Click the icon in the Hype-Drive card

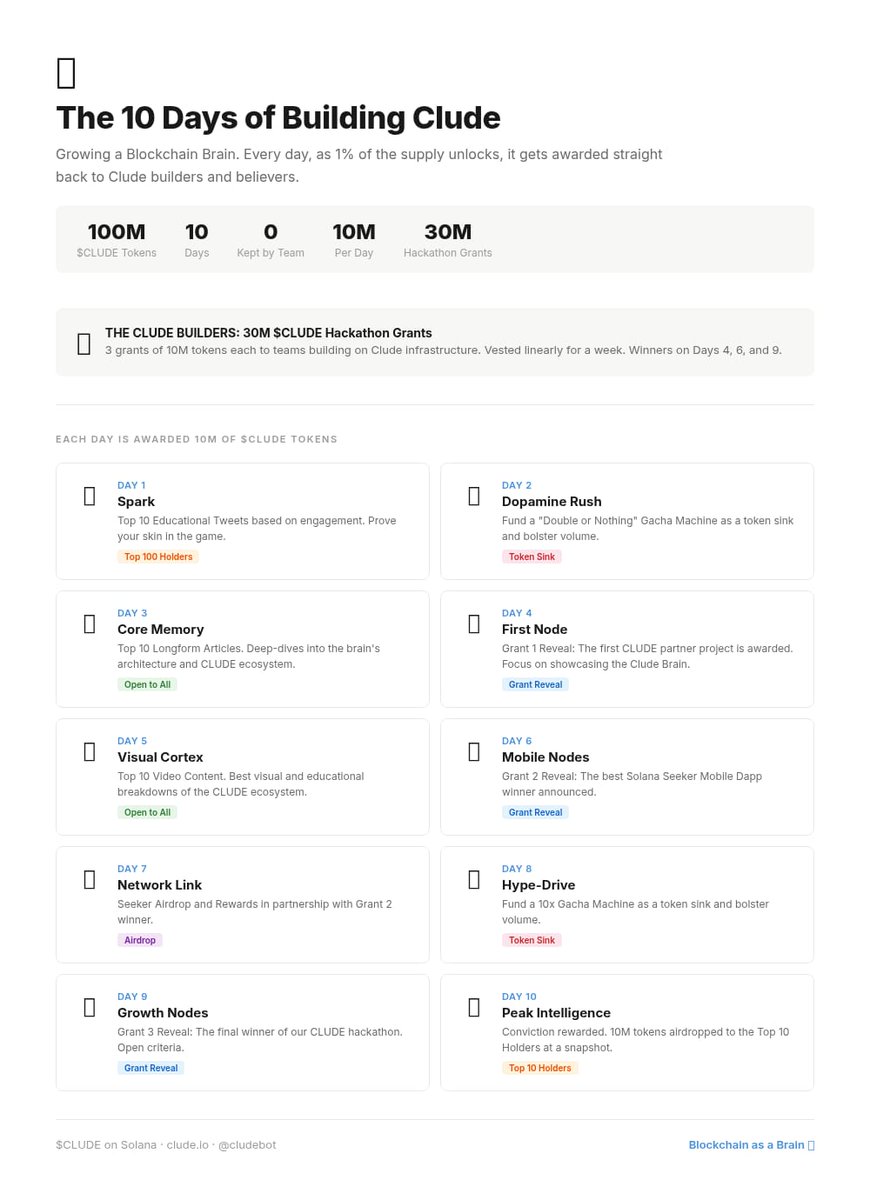[x=474, y=880]
